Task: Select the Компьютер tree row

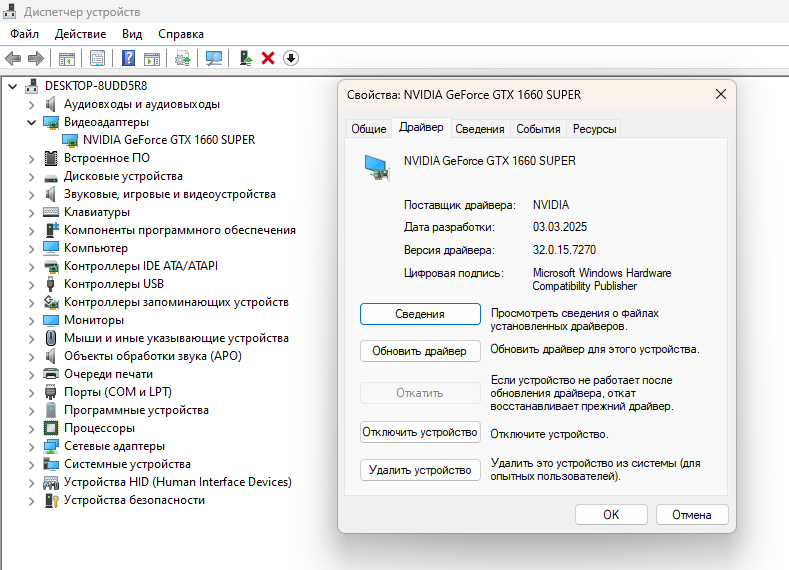Action: (x=96, y=248)
